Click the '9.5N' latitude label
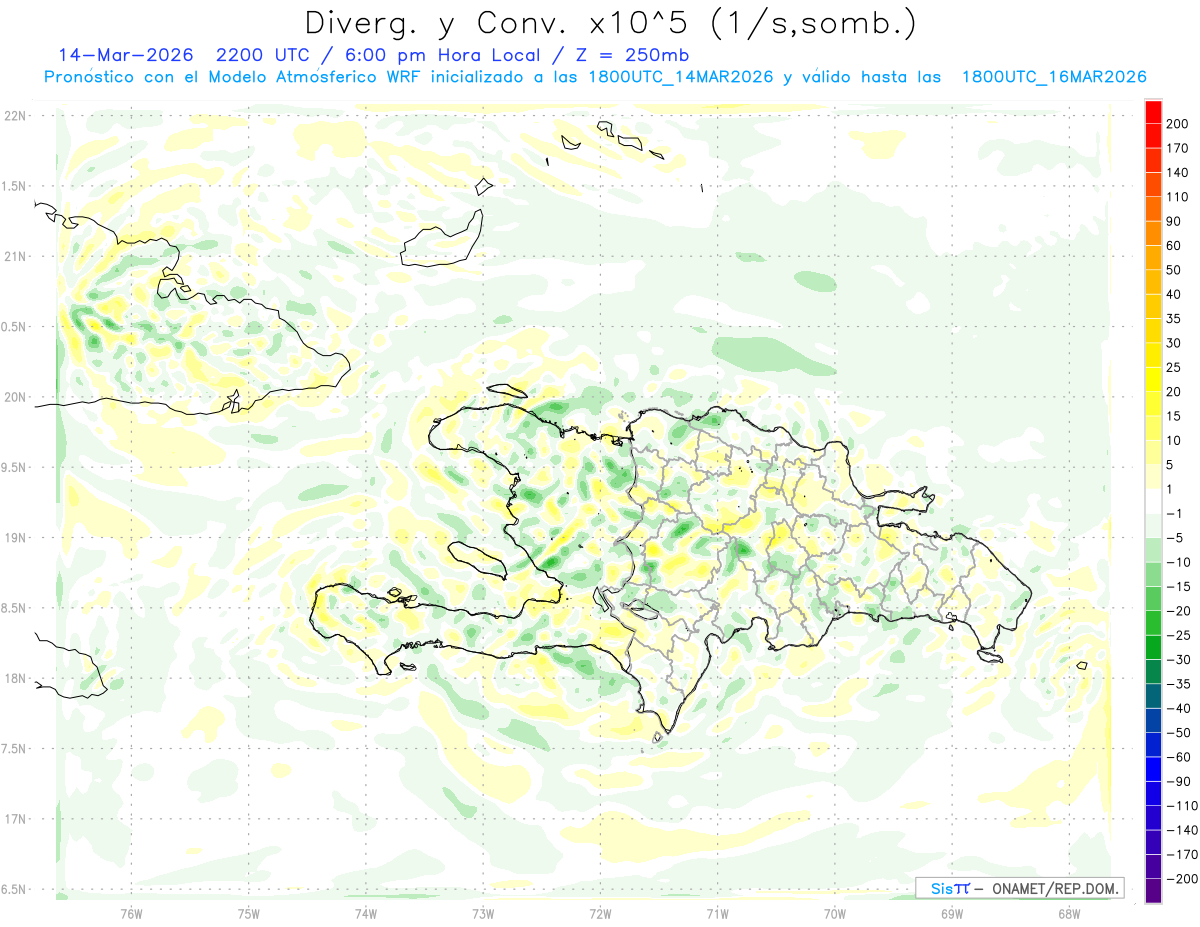 click(14, 467)
